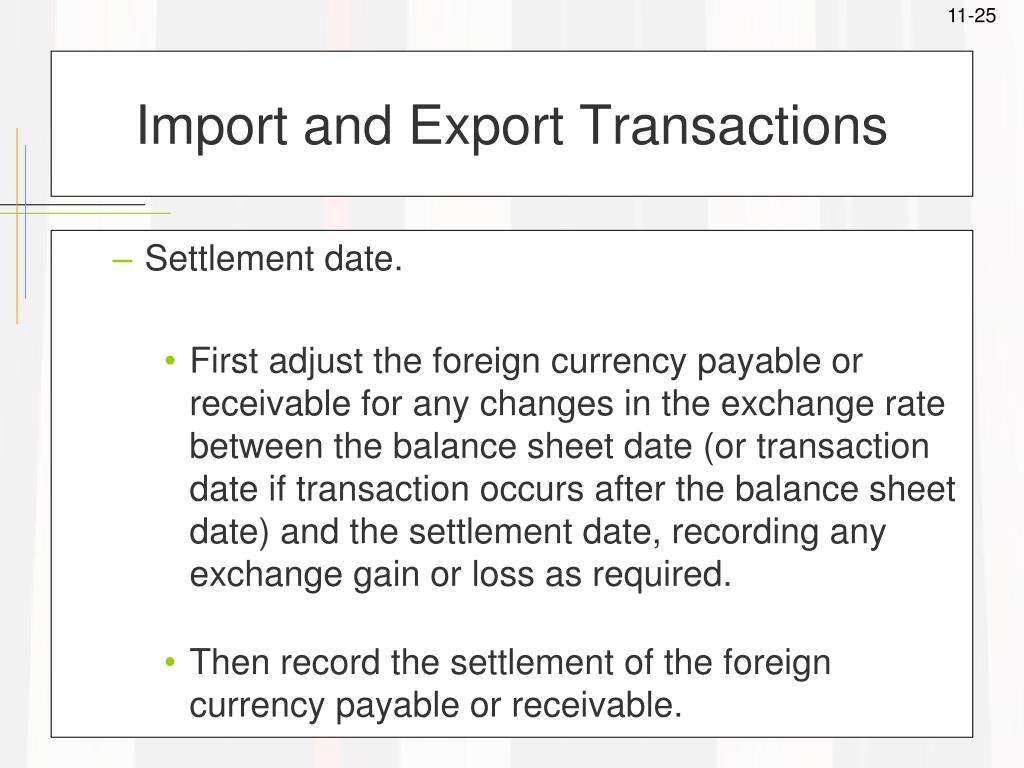Click the line receivable for any changes
This screenshot has width=1024, height=768.
pyautogui.click(x=567, y=404)
